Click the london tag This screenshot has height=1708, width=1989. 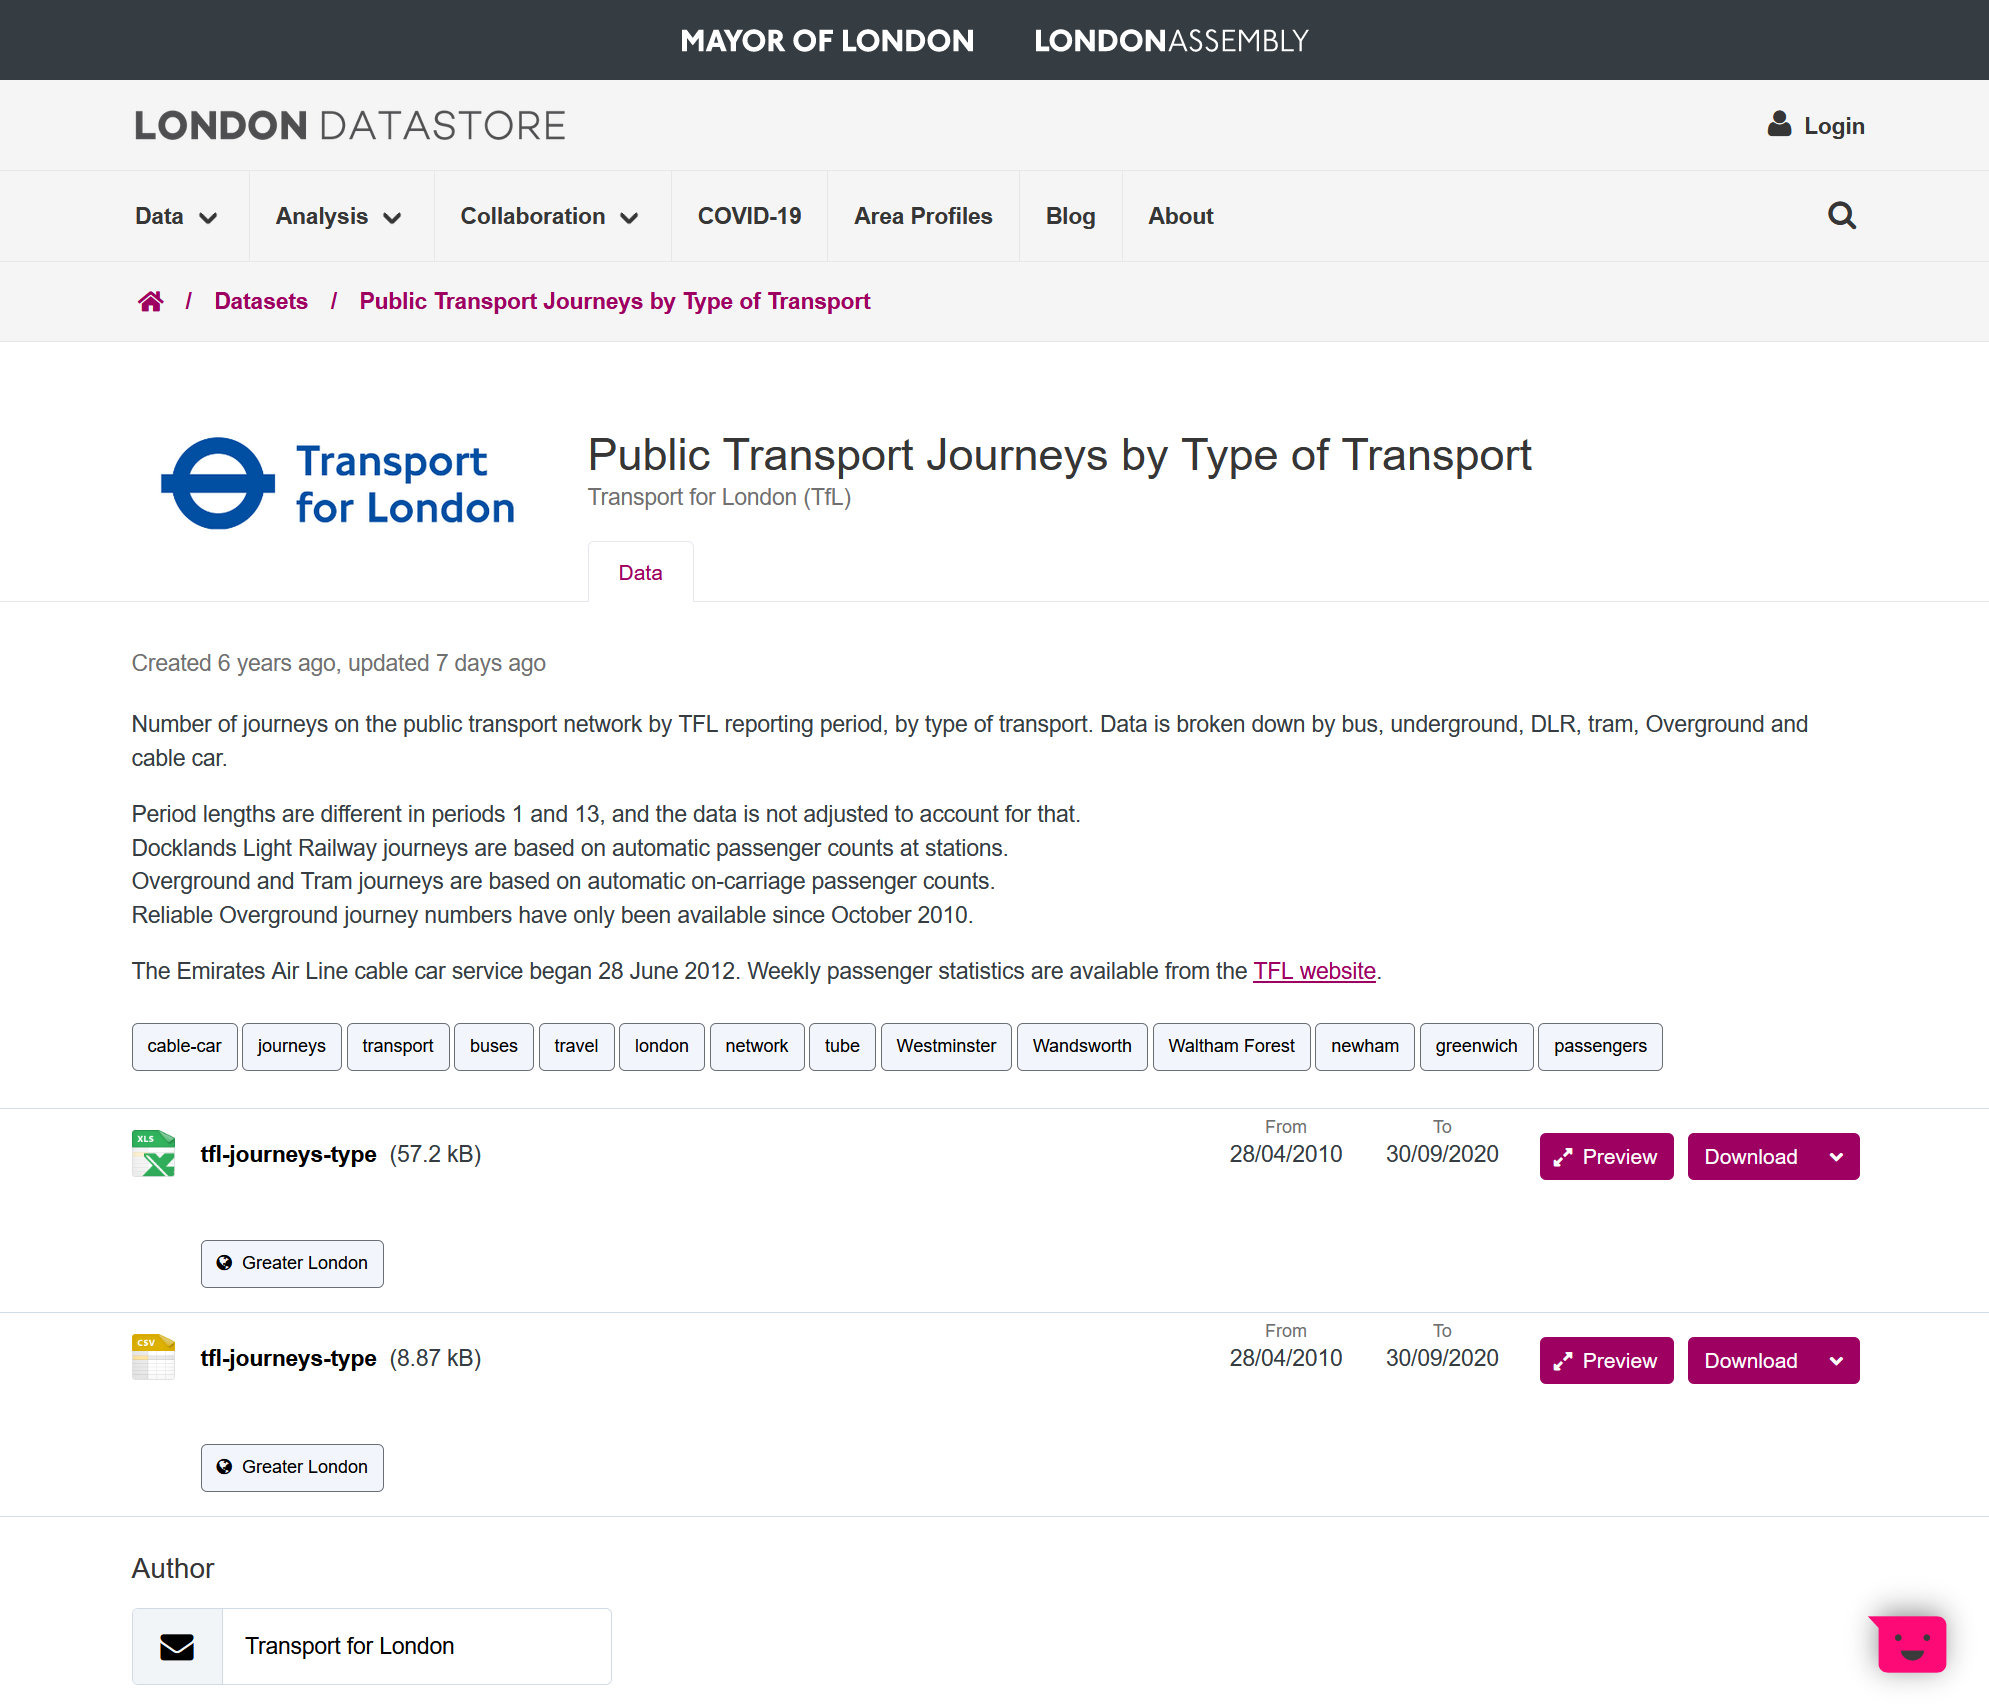(x=662, y=1046)
